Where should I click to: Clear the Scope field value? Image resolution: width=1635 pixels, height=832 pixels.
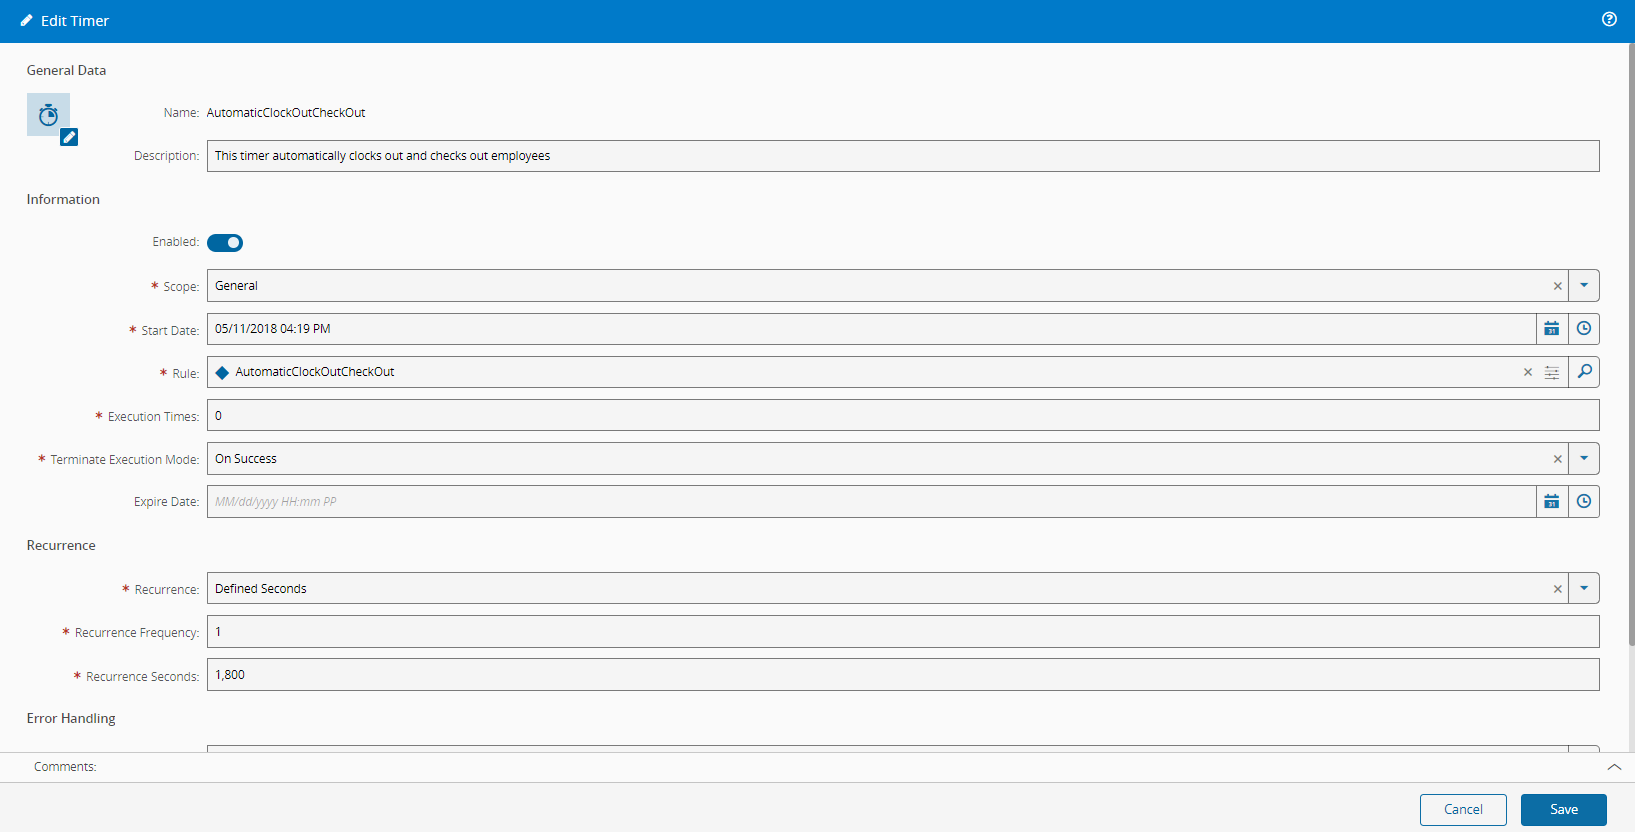1557,286
